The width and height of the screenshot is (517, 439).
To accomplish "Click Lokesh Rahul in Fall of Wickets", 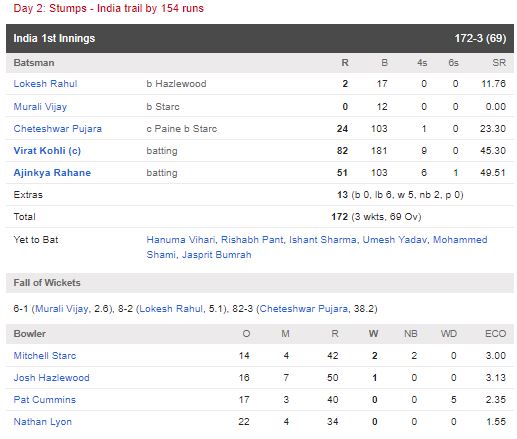I will (x=171, y=309).
